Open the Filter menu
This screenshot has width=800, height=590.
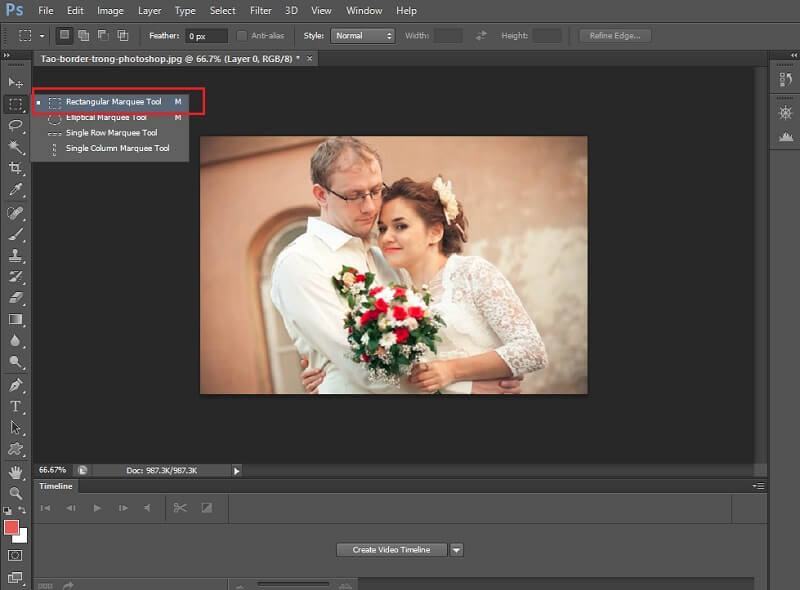pos(260,11)
